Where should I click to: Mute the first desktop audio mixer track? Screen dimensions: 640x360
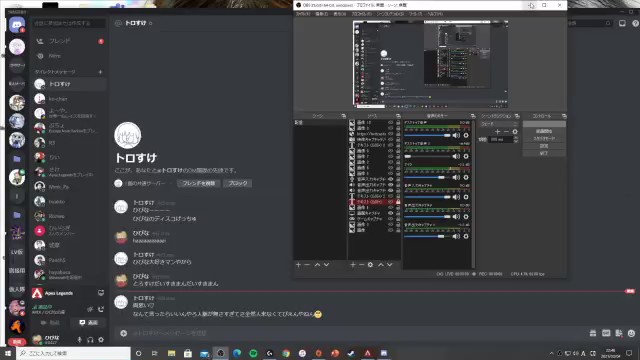(x=456, y=136)
